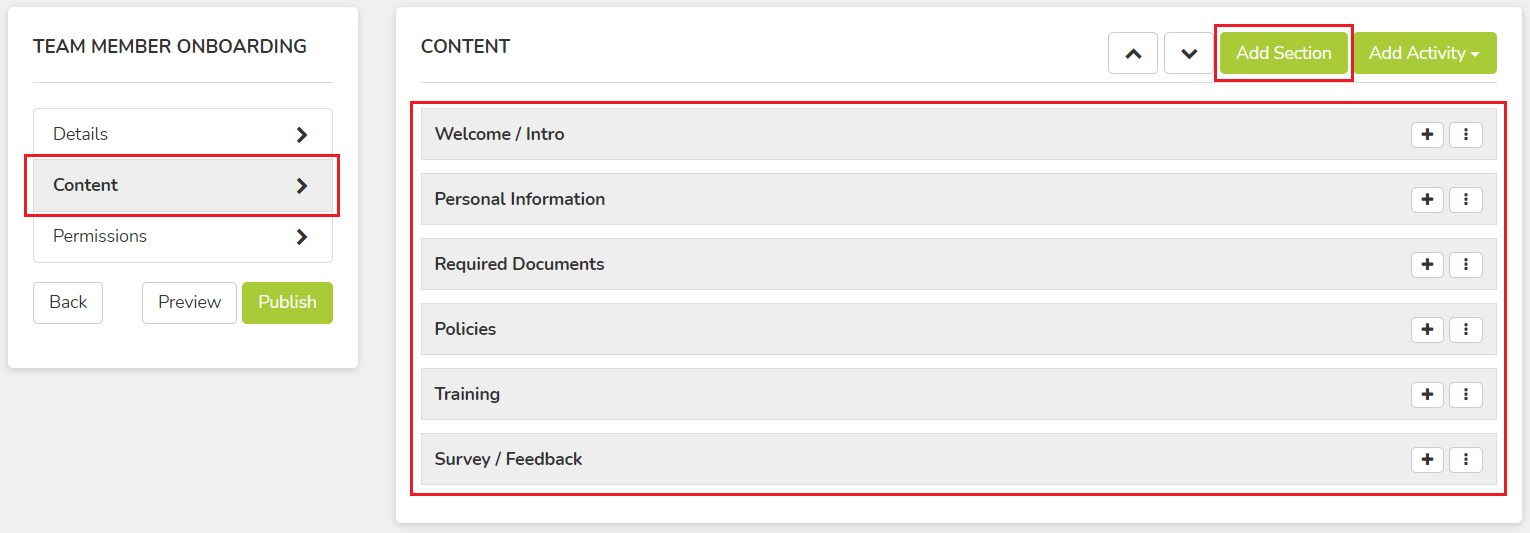This screenshot has width=1530, height=533.
Task: Click the plus icon on Survey / Feedback
Action: pyautogui.click(x=1427, y=460)
